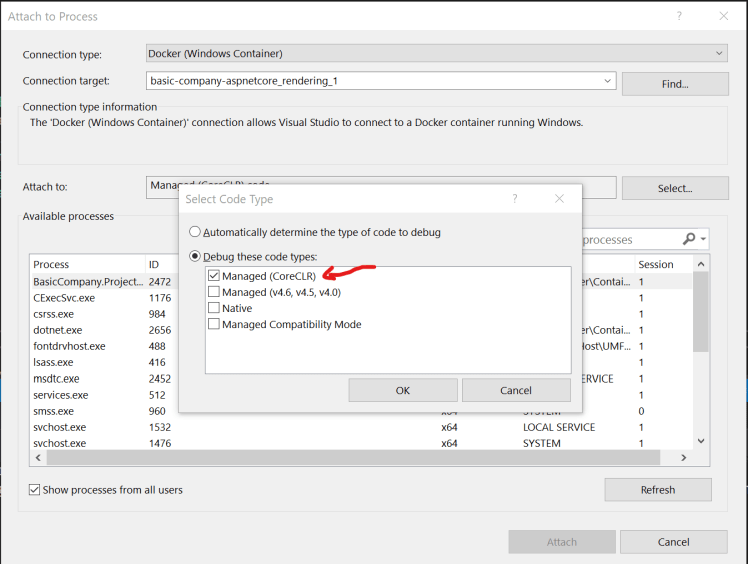Click the Refresh processes button
Viewport: 748px width, 564px height.
pyautogui.click(x=657, y=490)
